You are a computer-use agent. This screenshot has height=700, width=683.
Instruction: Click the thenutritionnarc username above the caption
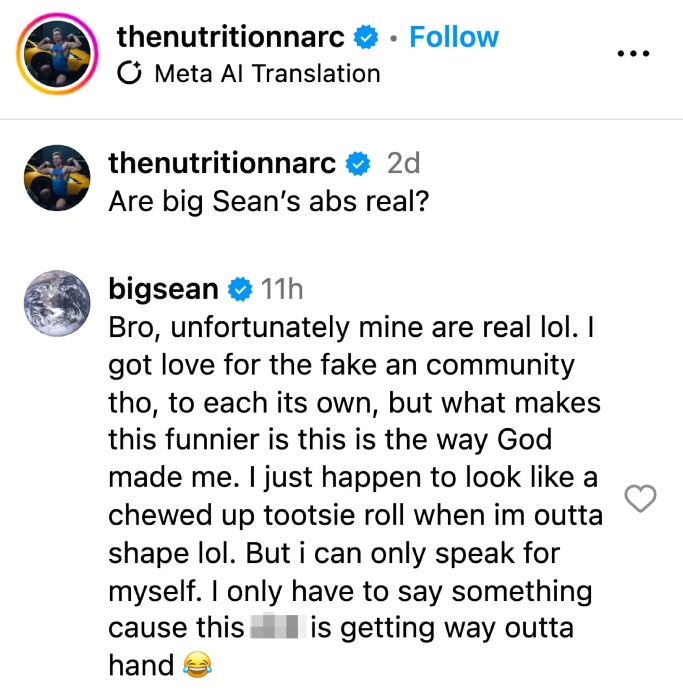221,163
